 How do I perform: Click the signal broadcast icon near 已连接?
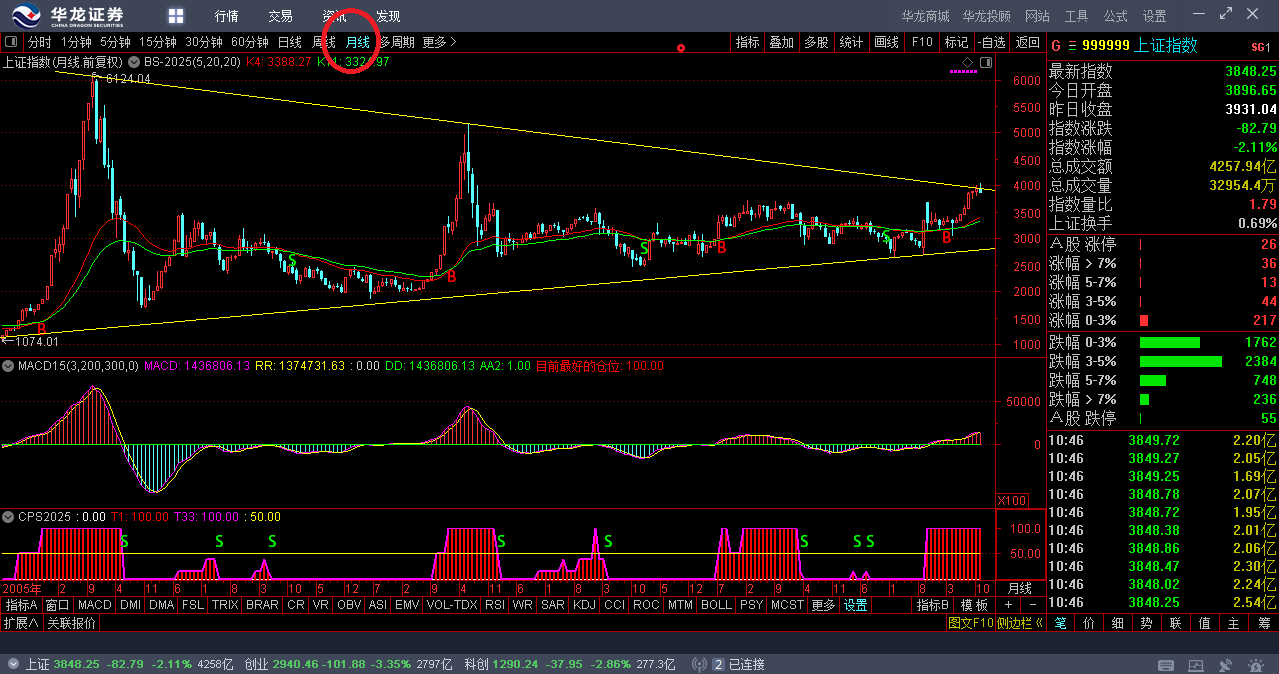(699, 664)
